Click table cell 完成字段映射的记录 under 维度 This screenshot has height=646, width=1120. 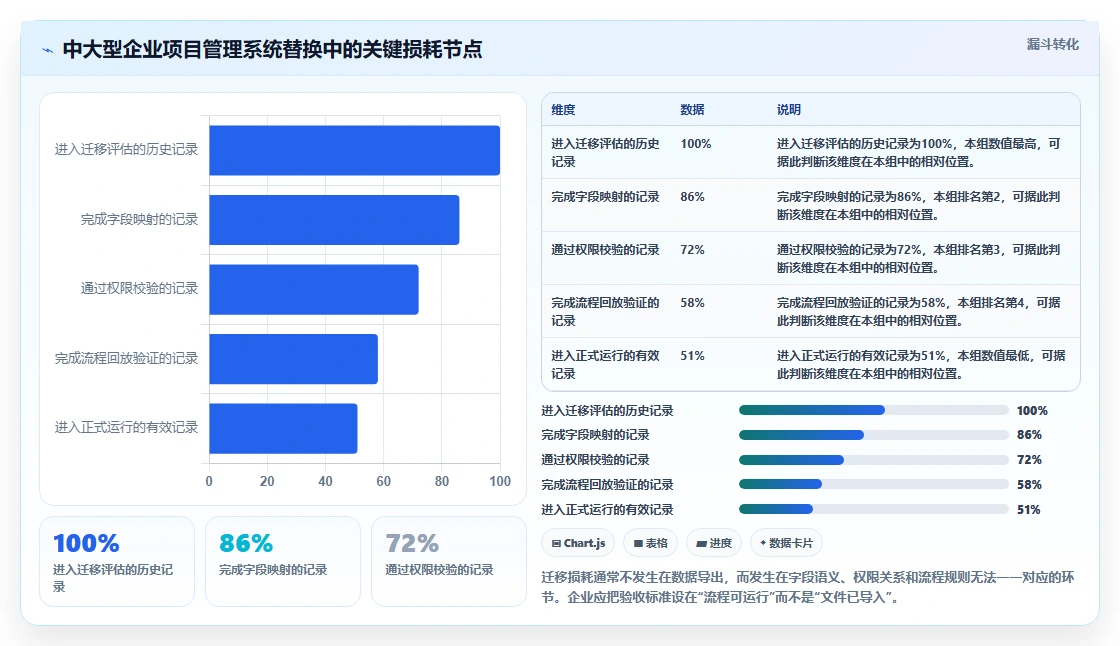click(605, 197)
